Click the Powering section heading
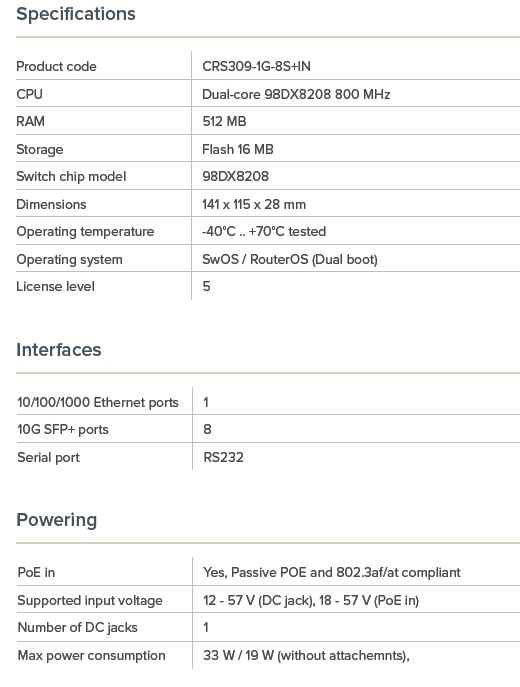Screen dimensions: 520x687 (x=57, y=520)
